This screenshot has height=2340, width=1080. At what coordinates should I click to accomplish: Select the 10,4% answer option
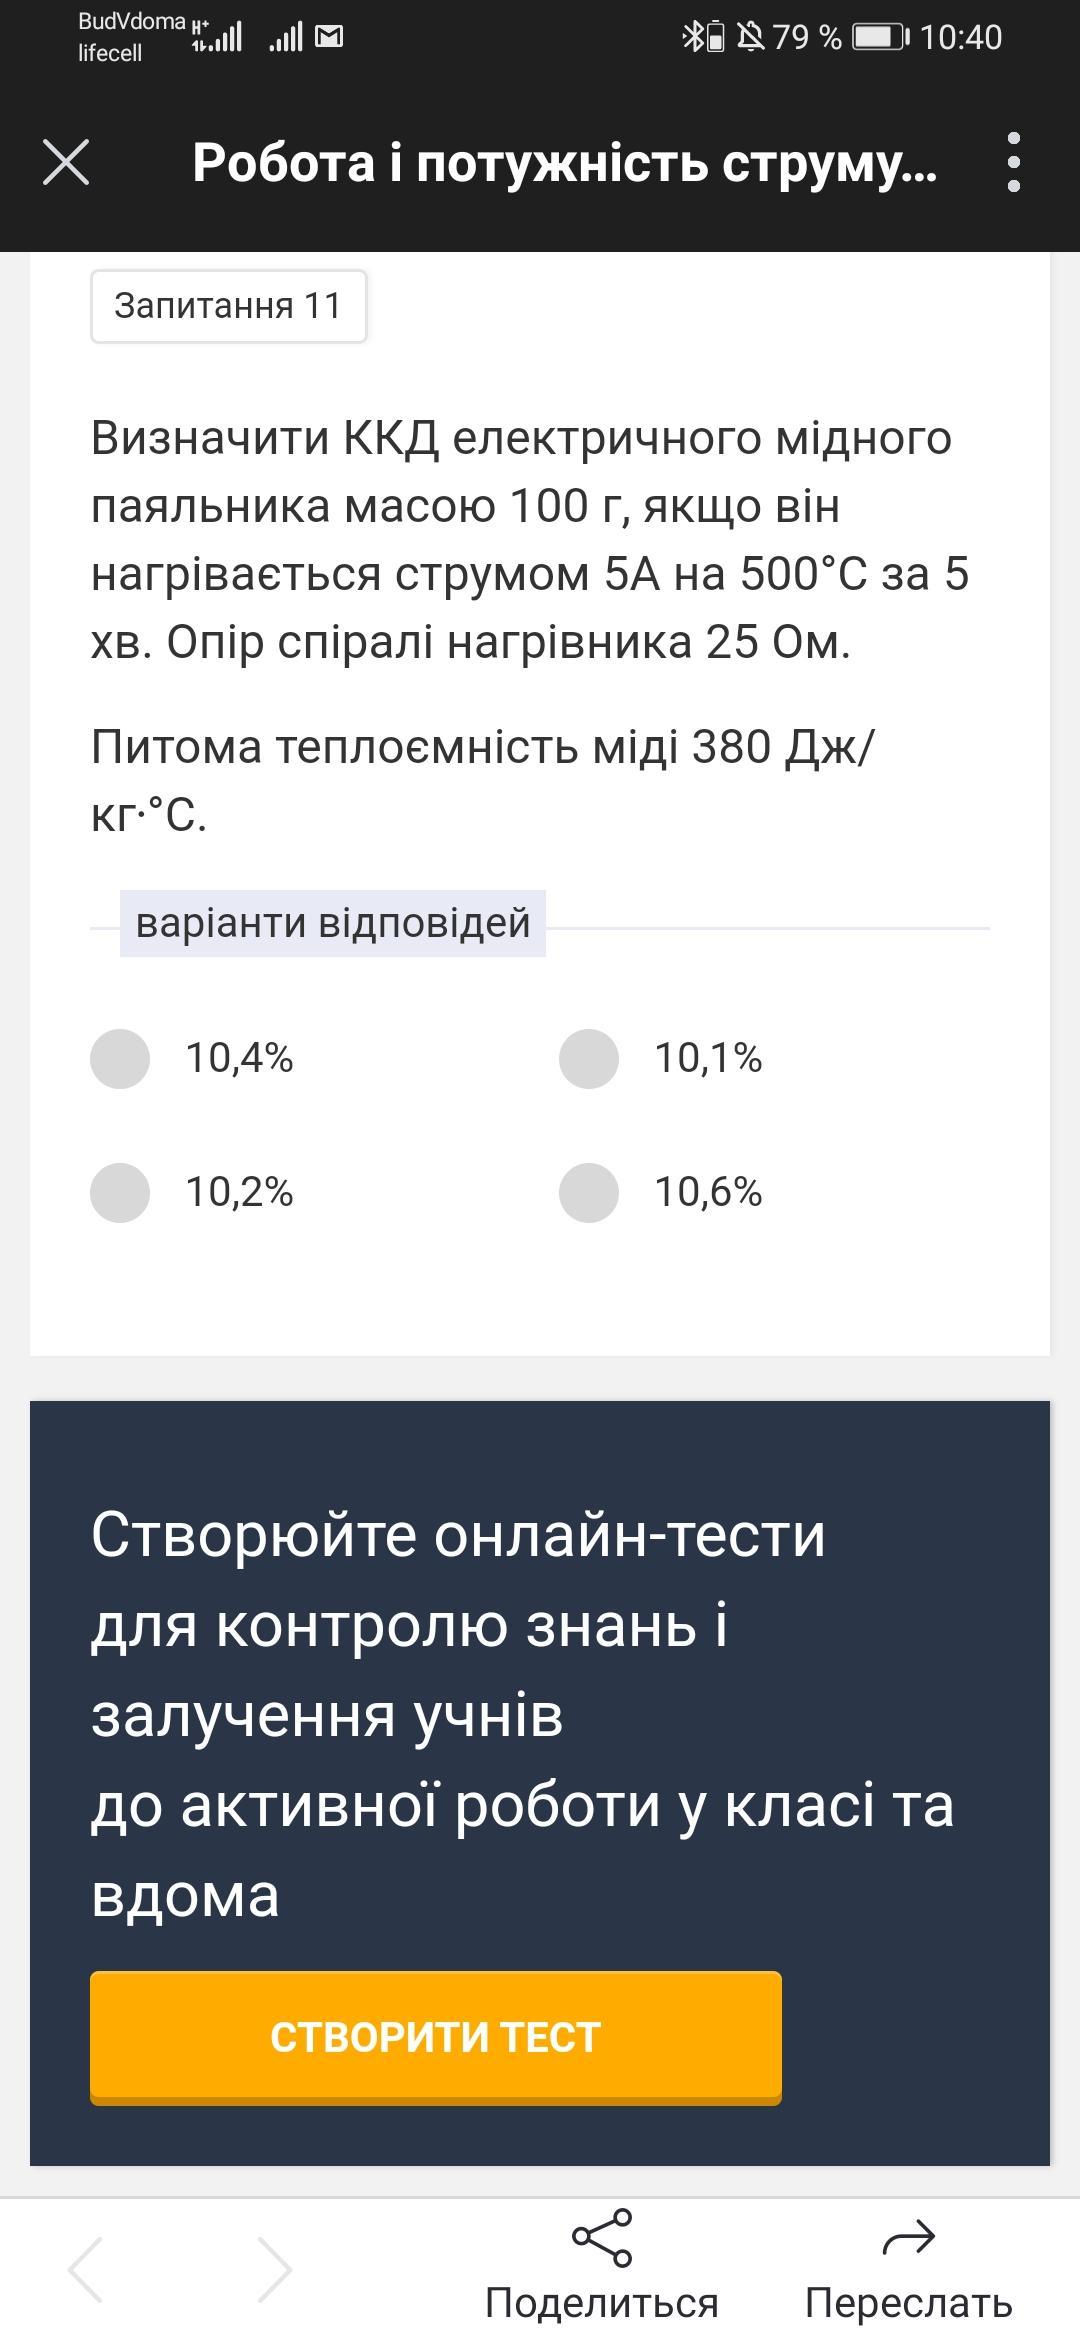click(120, 1059)
